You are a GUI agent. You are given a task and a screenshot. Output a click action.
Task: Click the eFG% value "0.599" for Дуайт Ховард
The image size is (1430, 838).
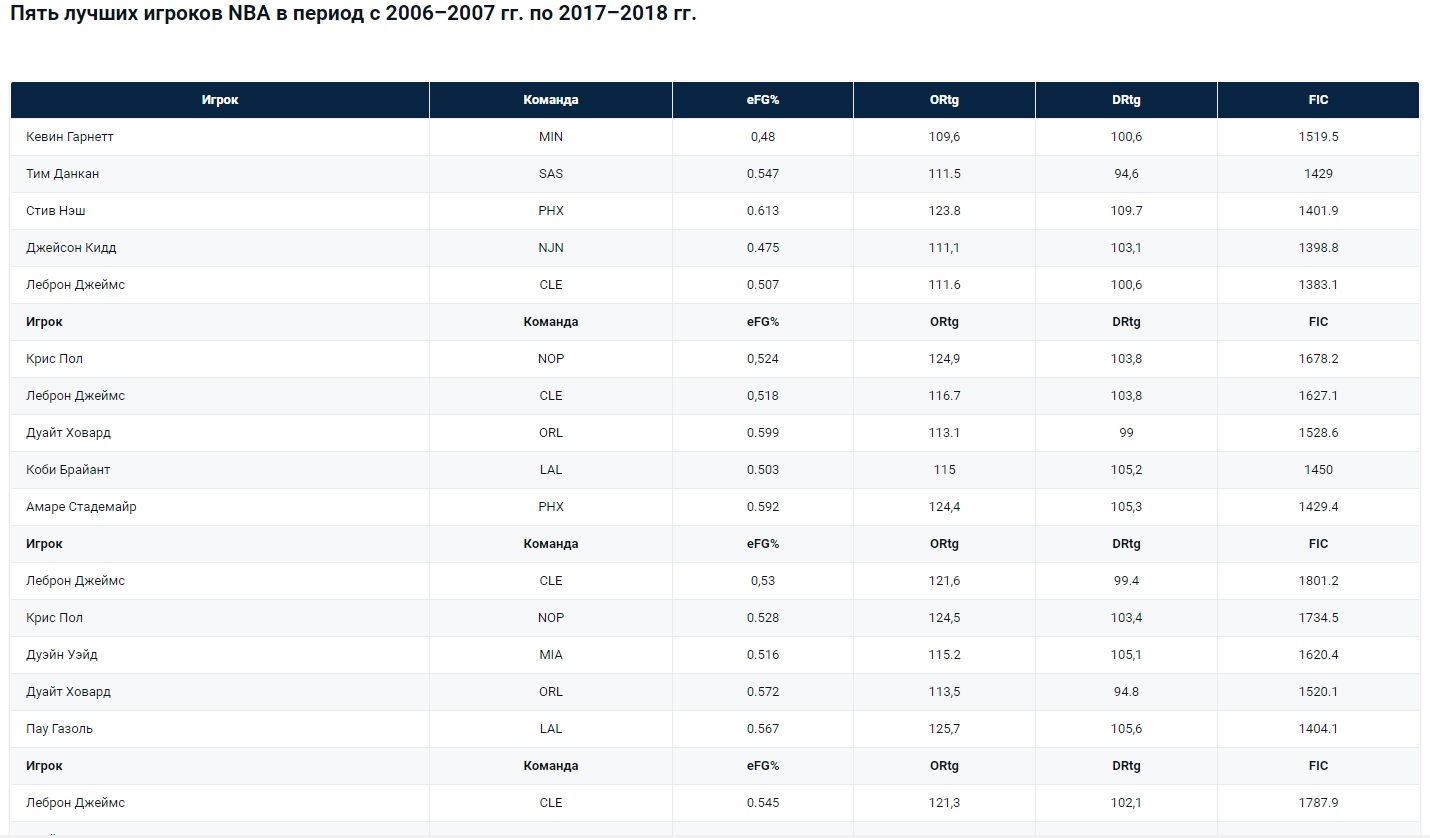[x=763, y=433]
